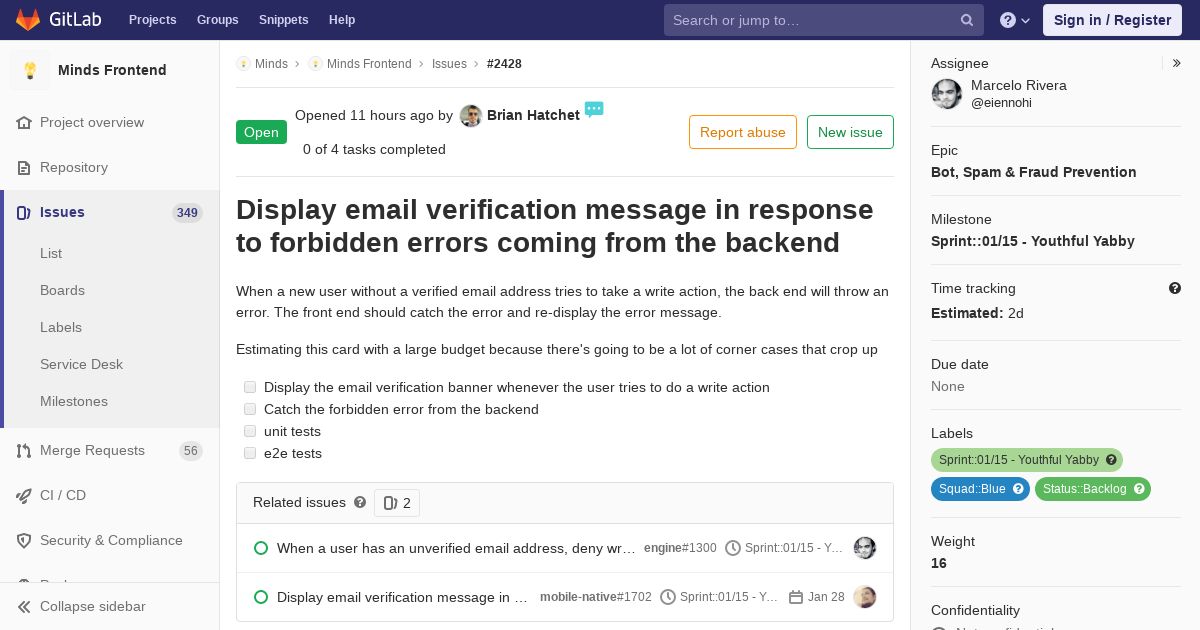Open top navbar Help link

(x=342, y=20)
